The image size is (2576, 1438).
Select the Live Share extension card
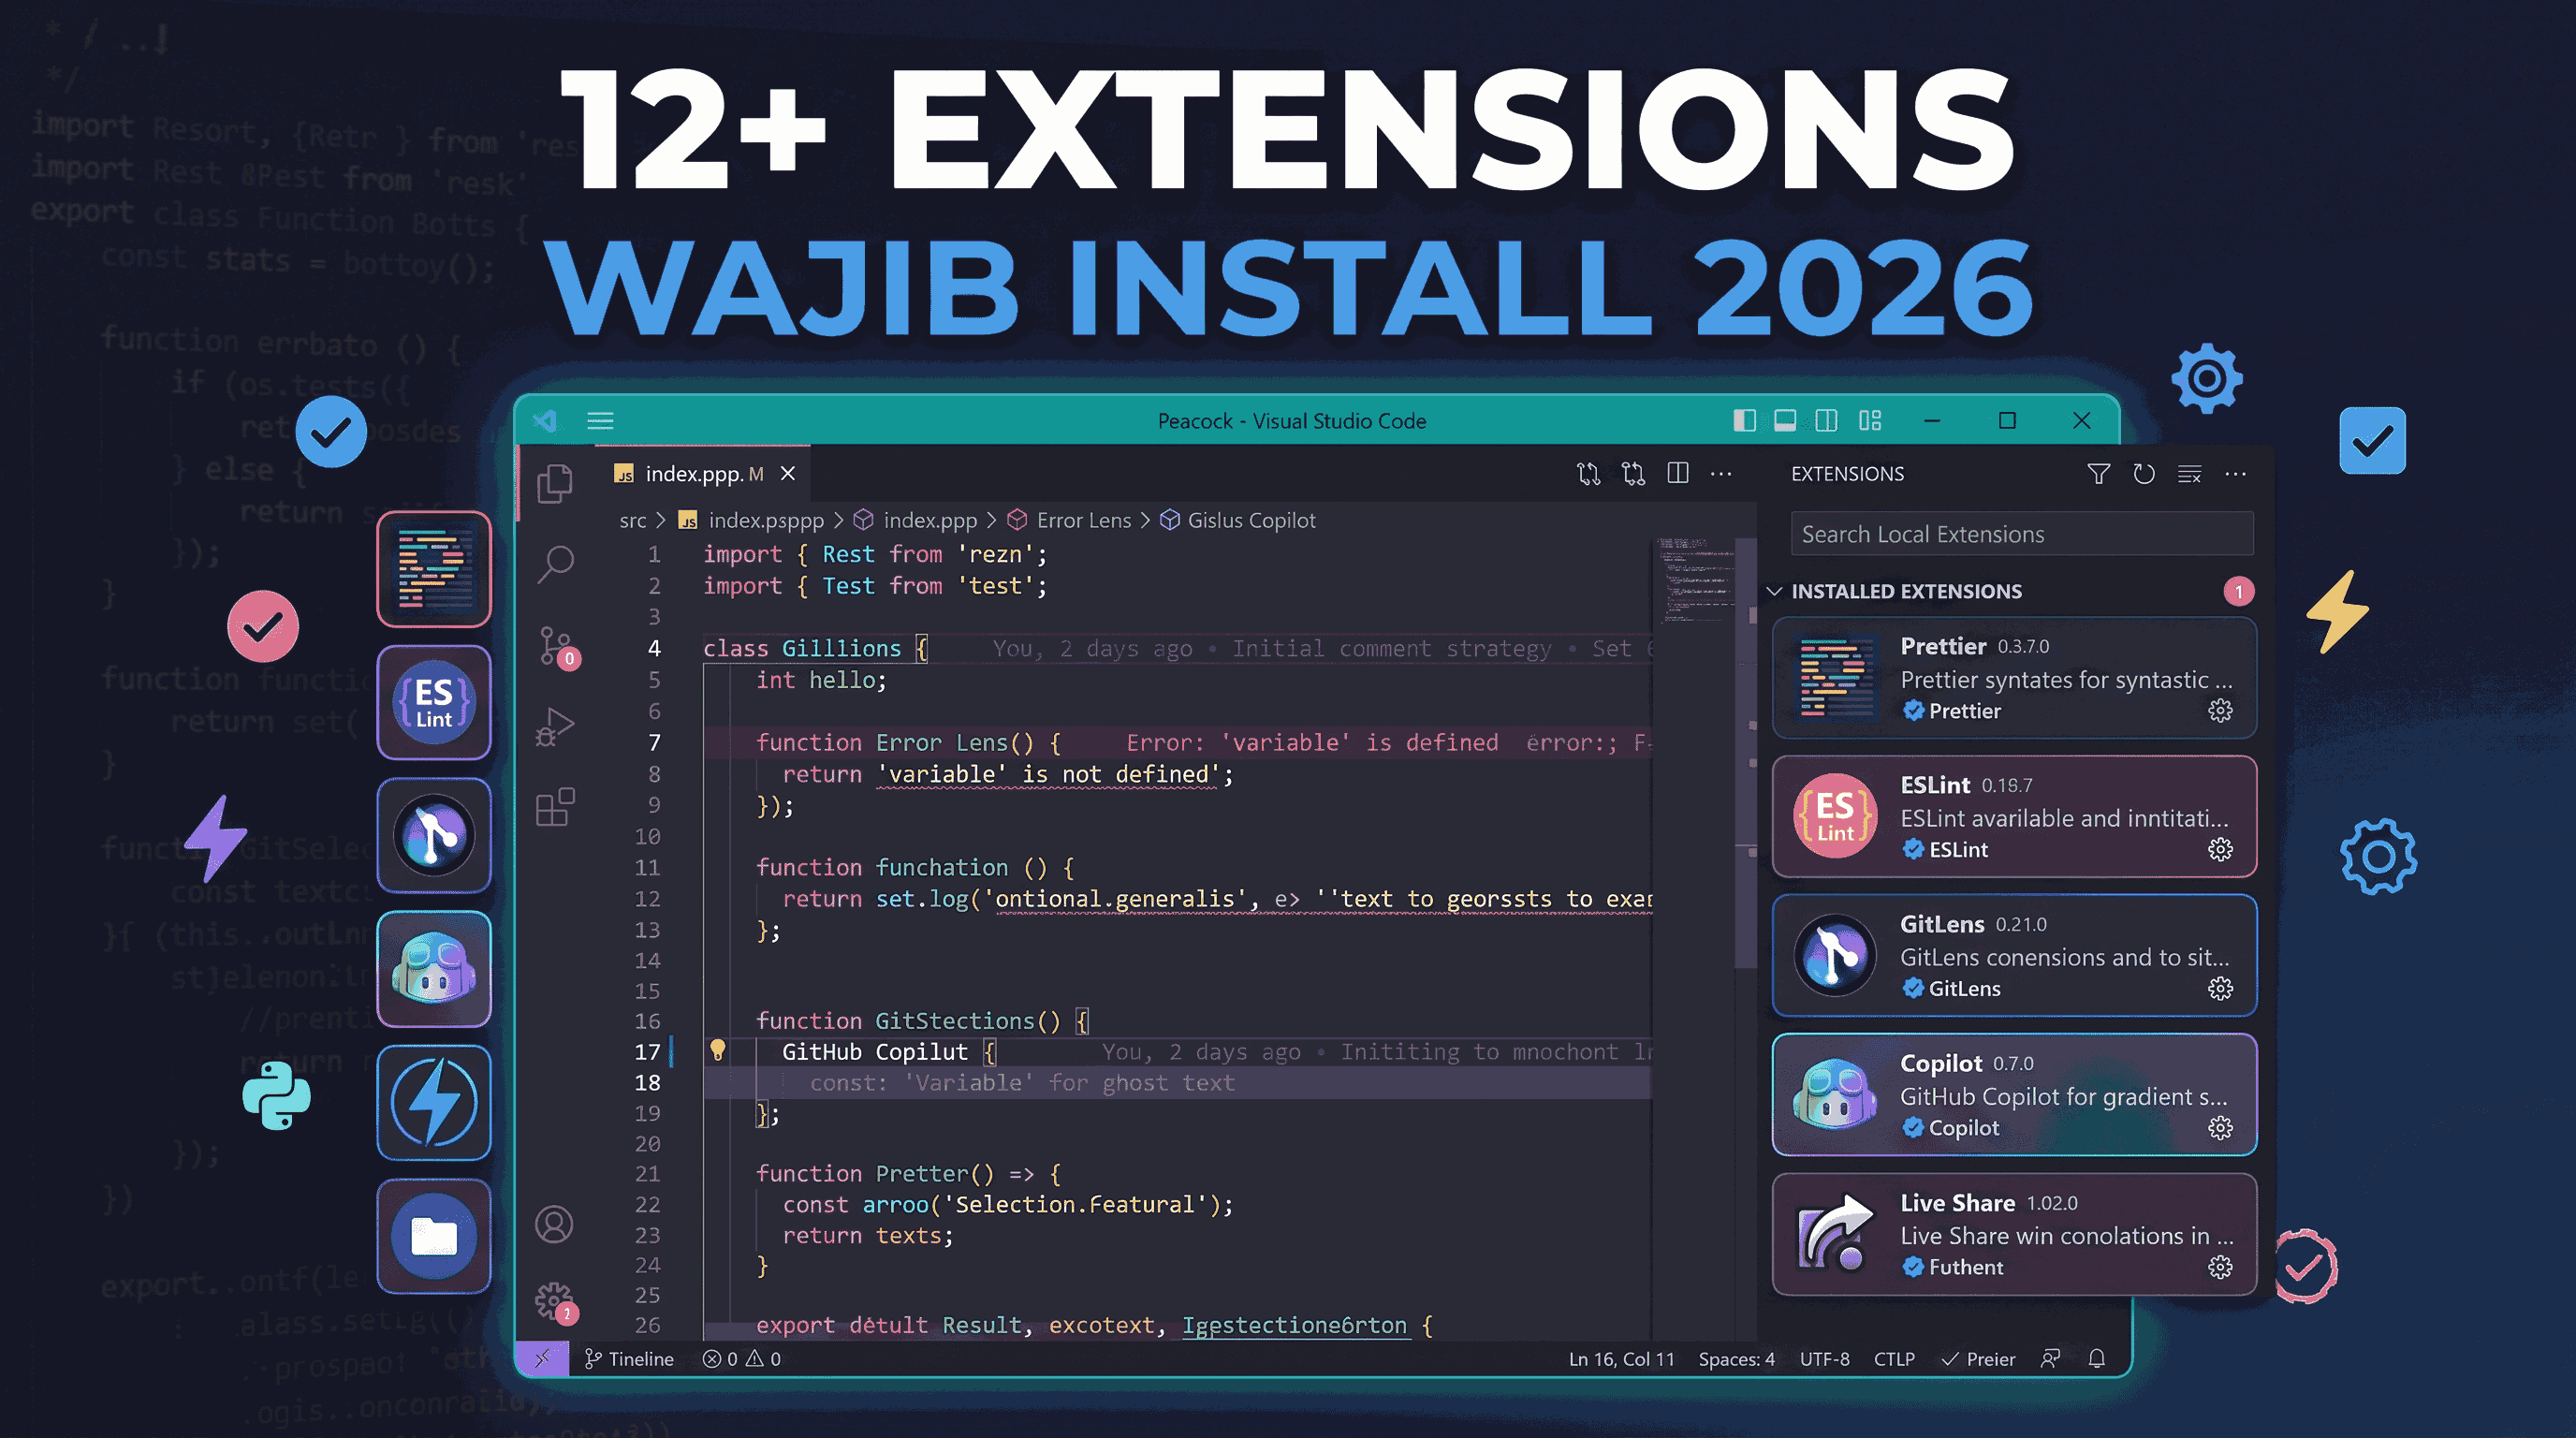click(x=2014, y=1234)
